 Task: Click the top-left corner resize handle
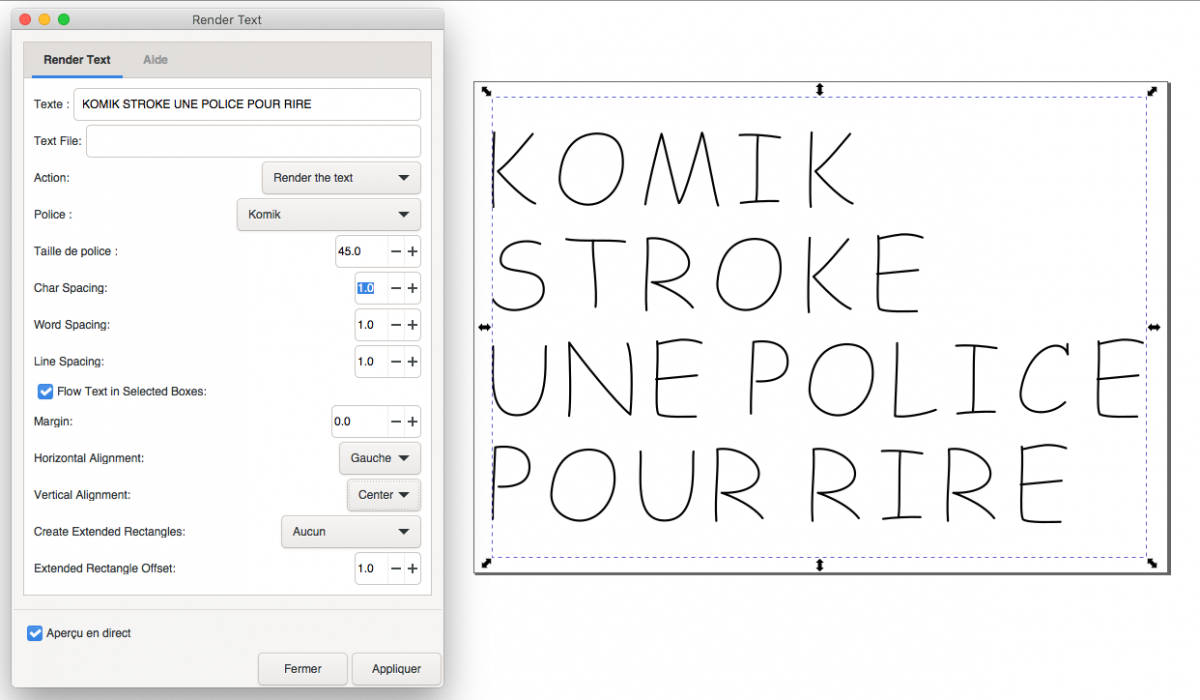click(486, 91)
